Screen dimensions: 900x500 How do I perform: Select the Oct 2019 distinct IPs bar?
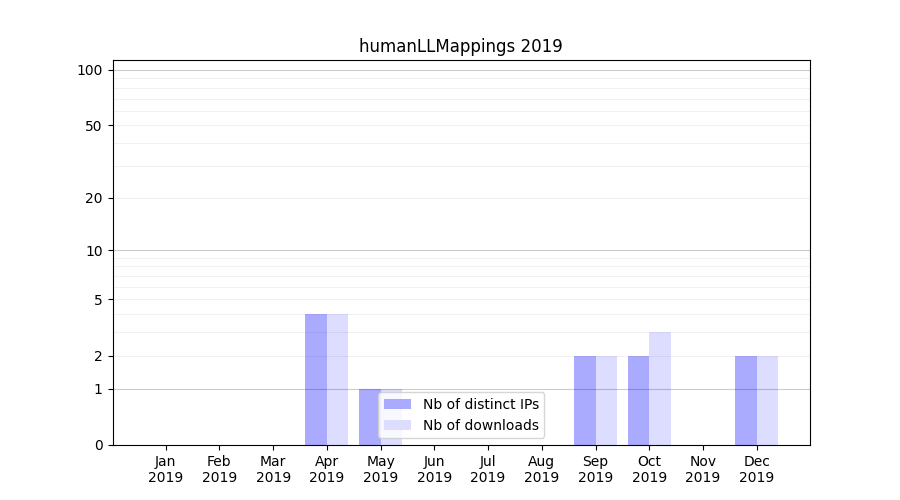[x=638, y=400]
